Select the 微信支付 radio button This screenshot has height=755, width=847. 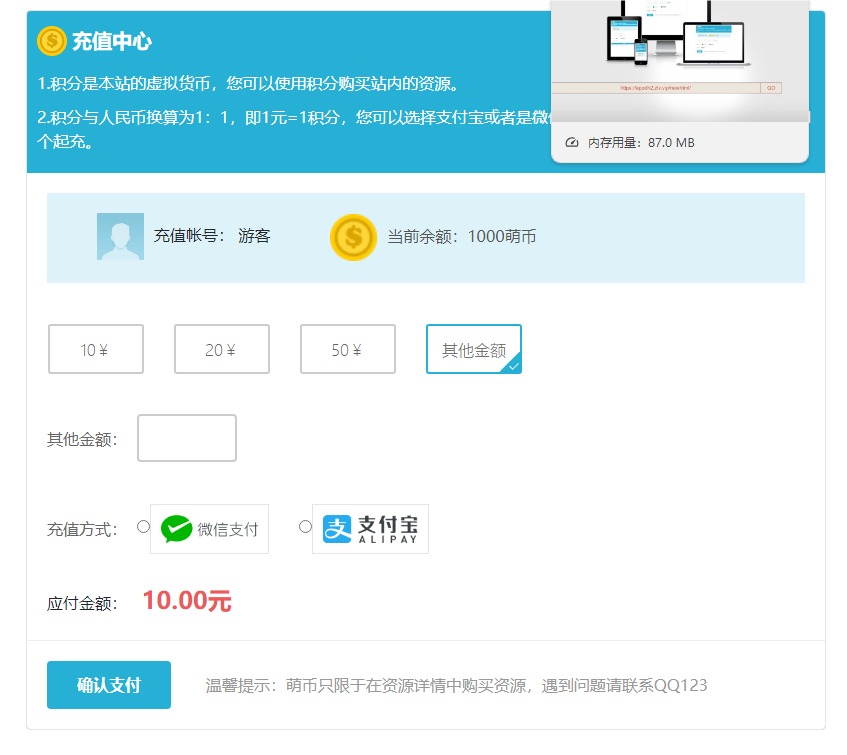tap(143, 527)
